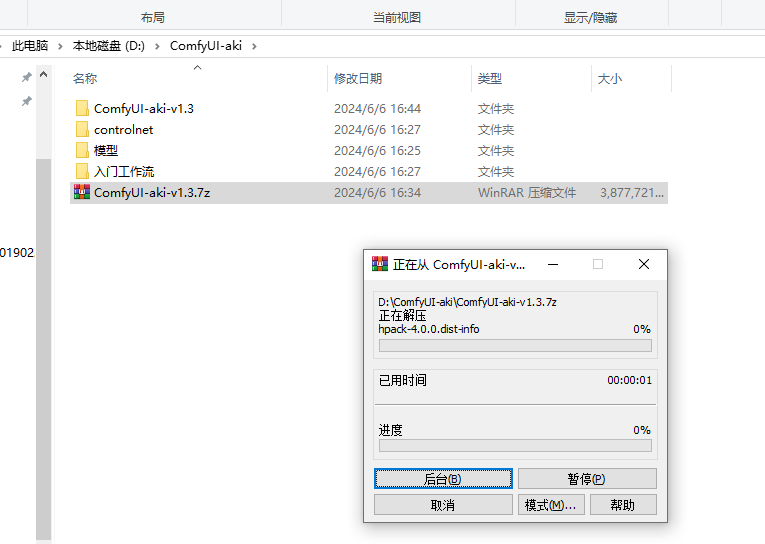Viewport: 765px width, 544px height.
Task: Click the WinRAR icon in the extraction dialog title
Action: [x=380, y=264]
